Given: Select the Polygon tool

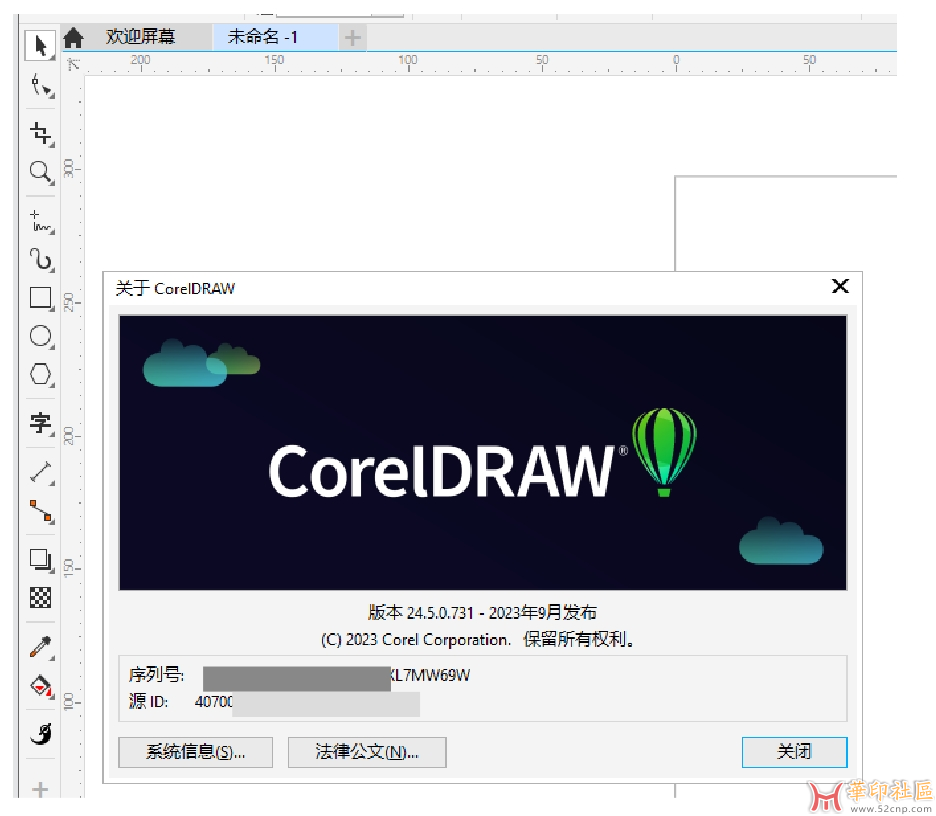Looking at the screenshot, I should coord(40,374).
